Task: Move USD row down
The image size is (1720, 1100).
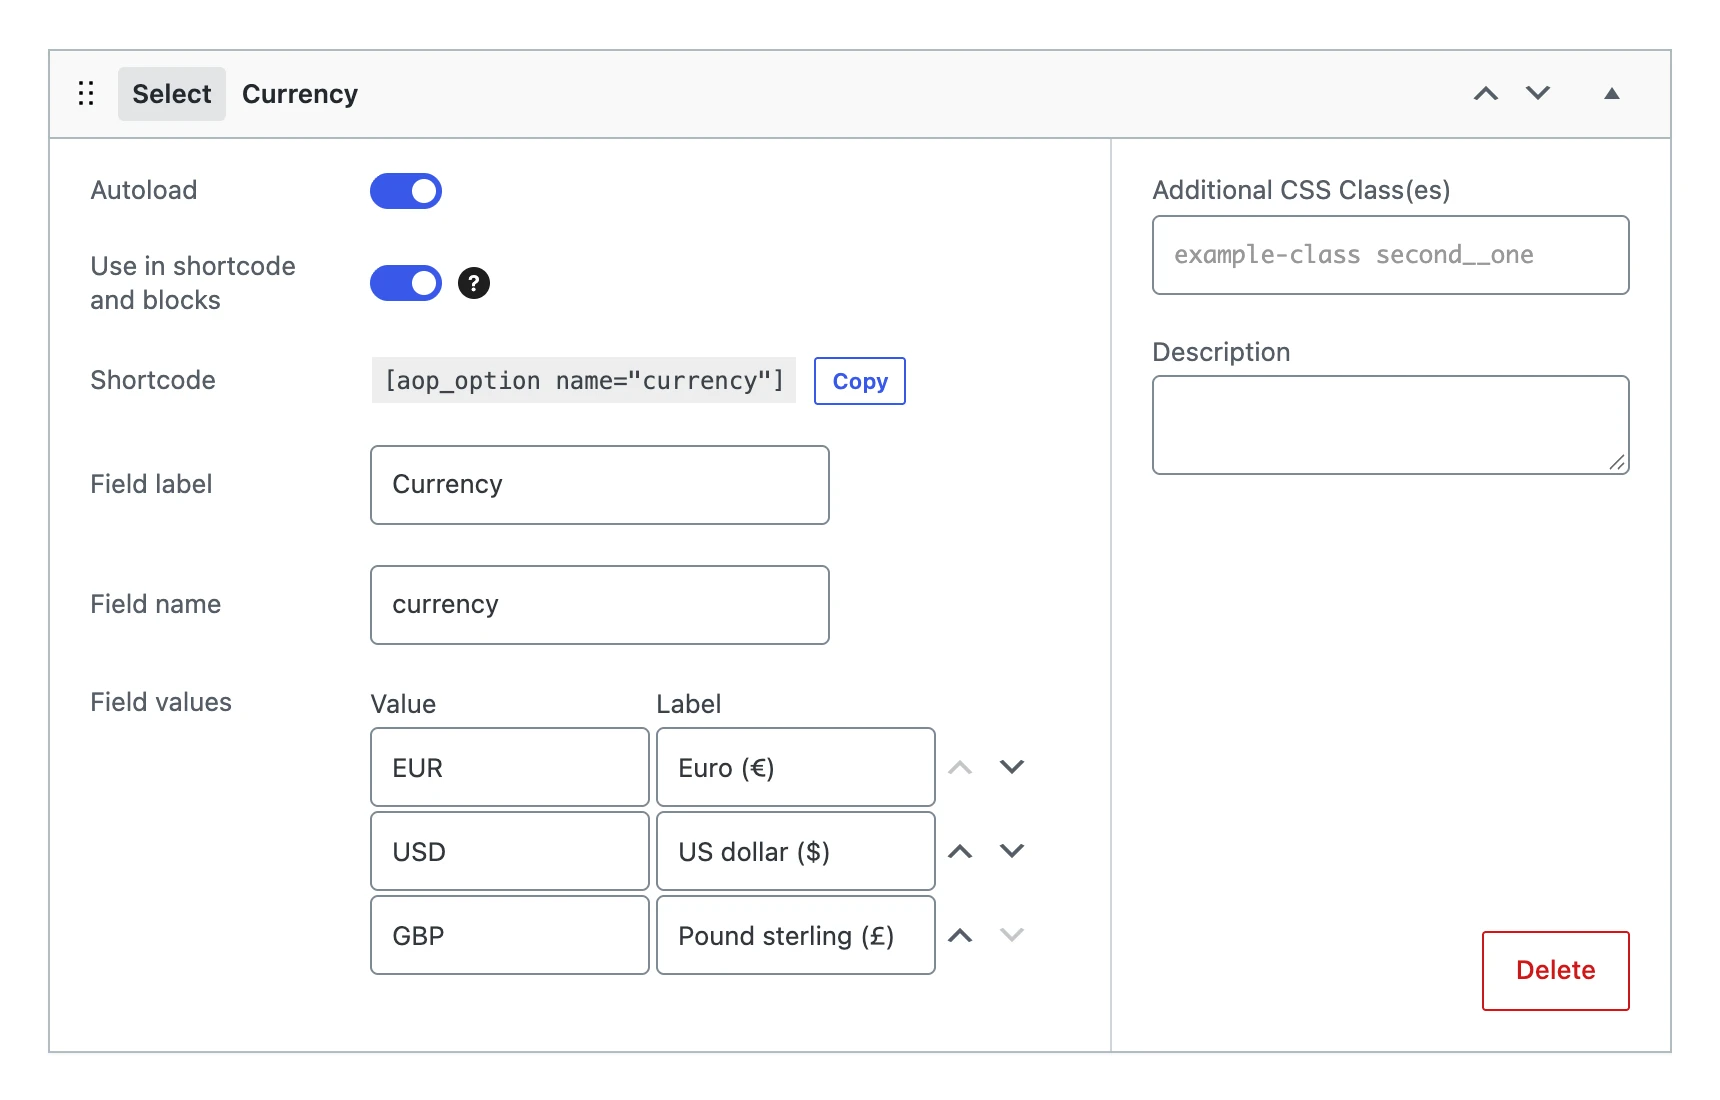Action: pyautogui.click(x=1012, y=851)
